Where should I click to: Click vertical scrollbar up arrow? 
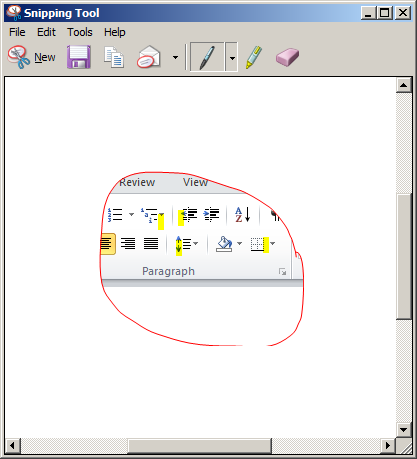404,85
